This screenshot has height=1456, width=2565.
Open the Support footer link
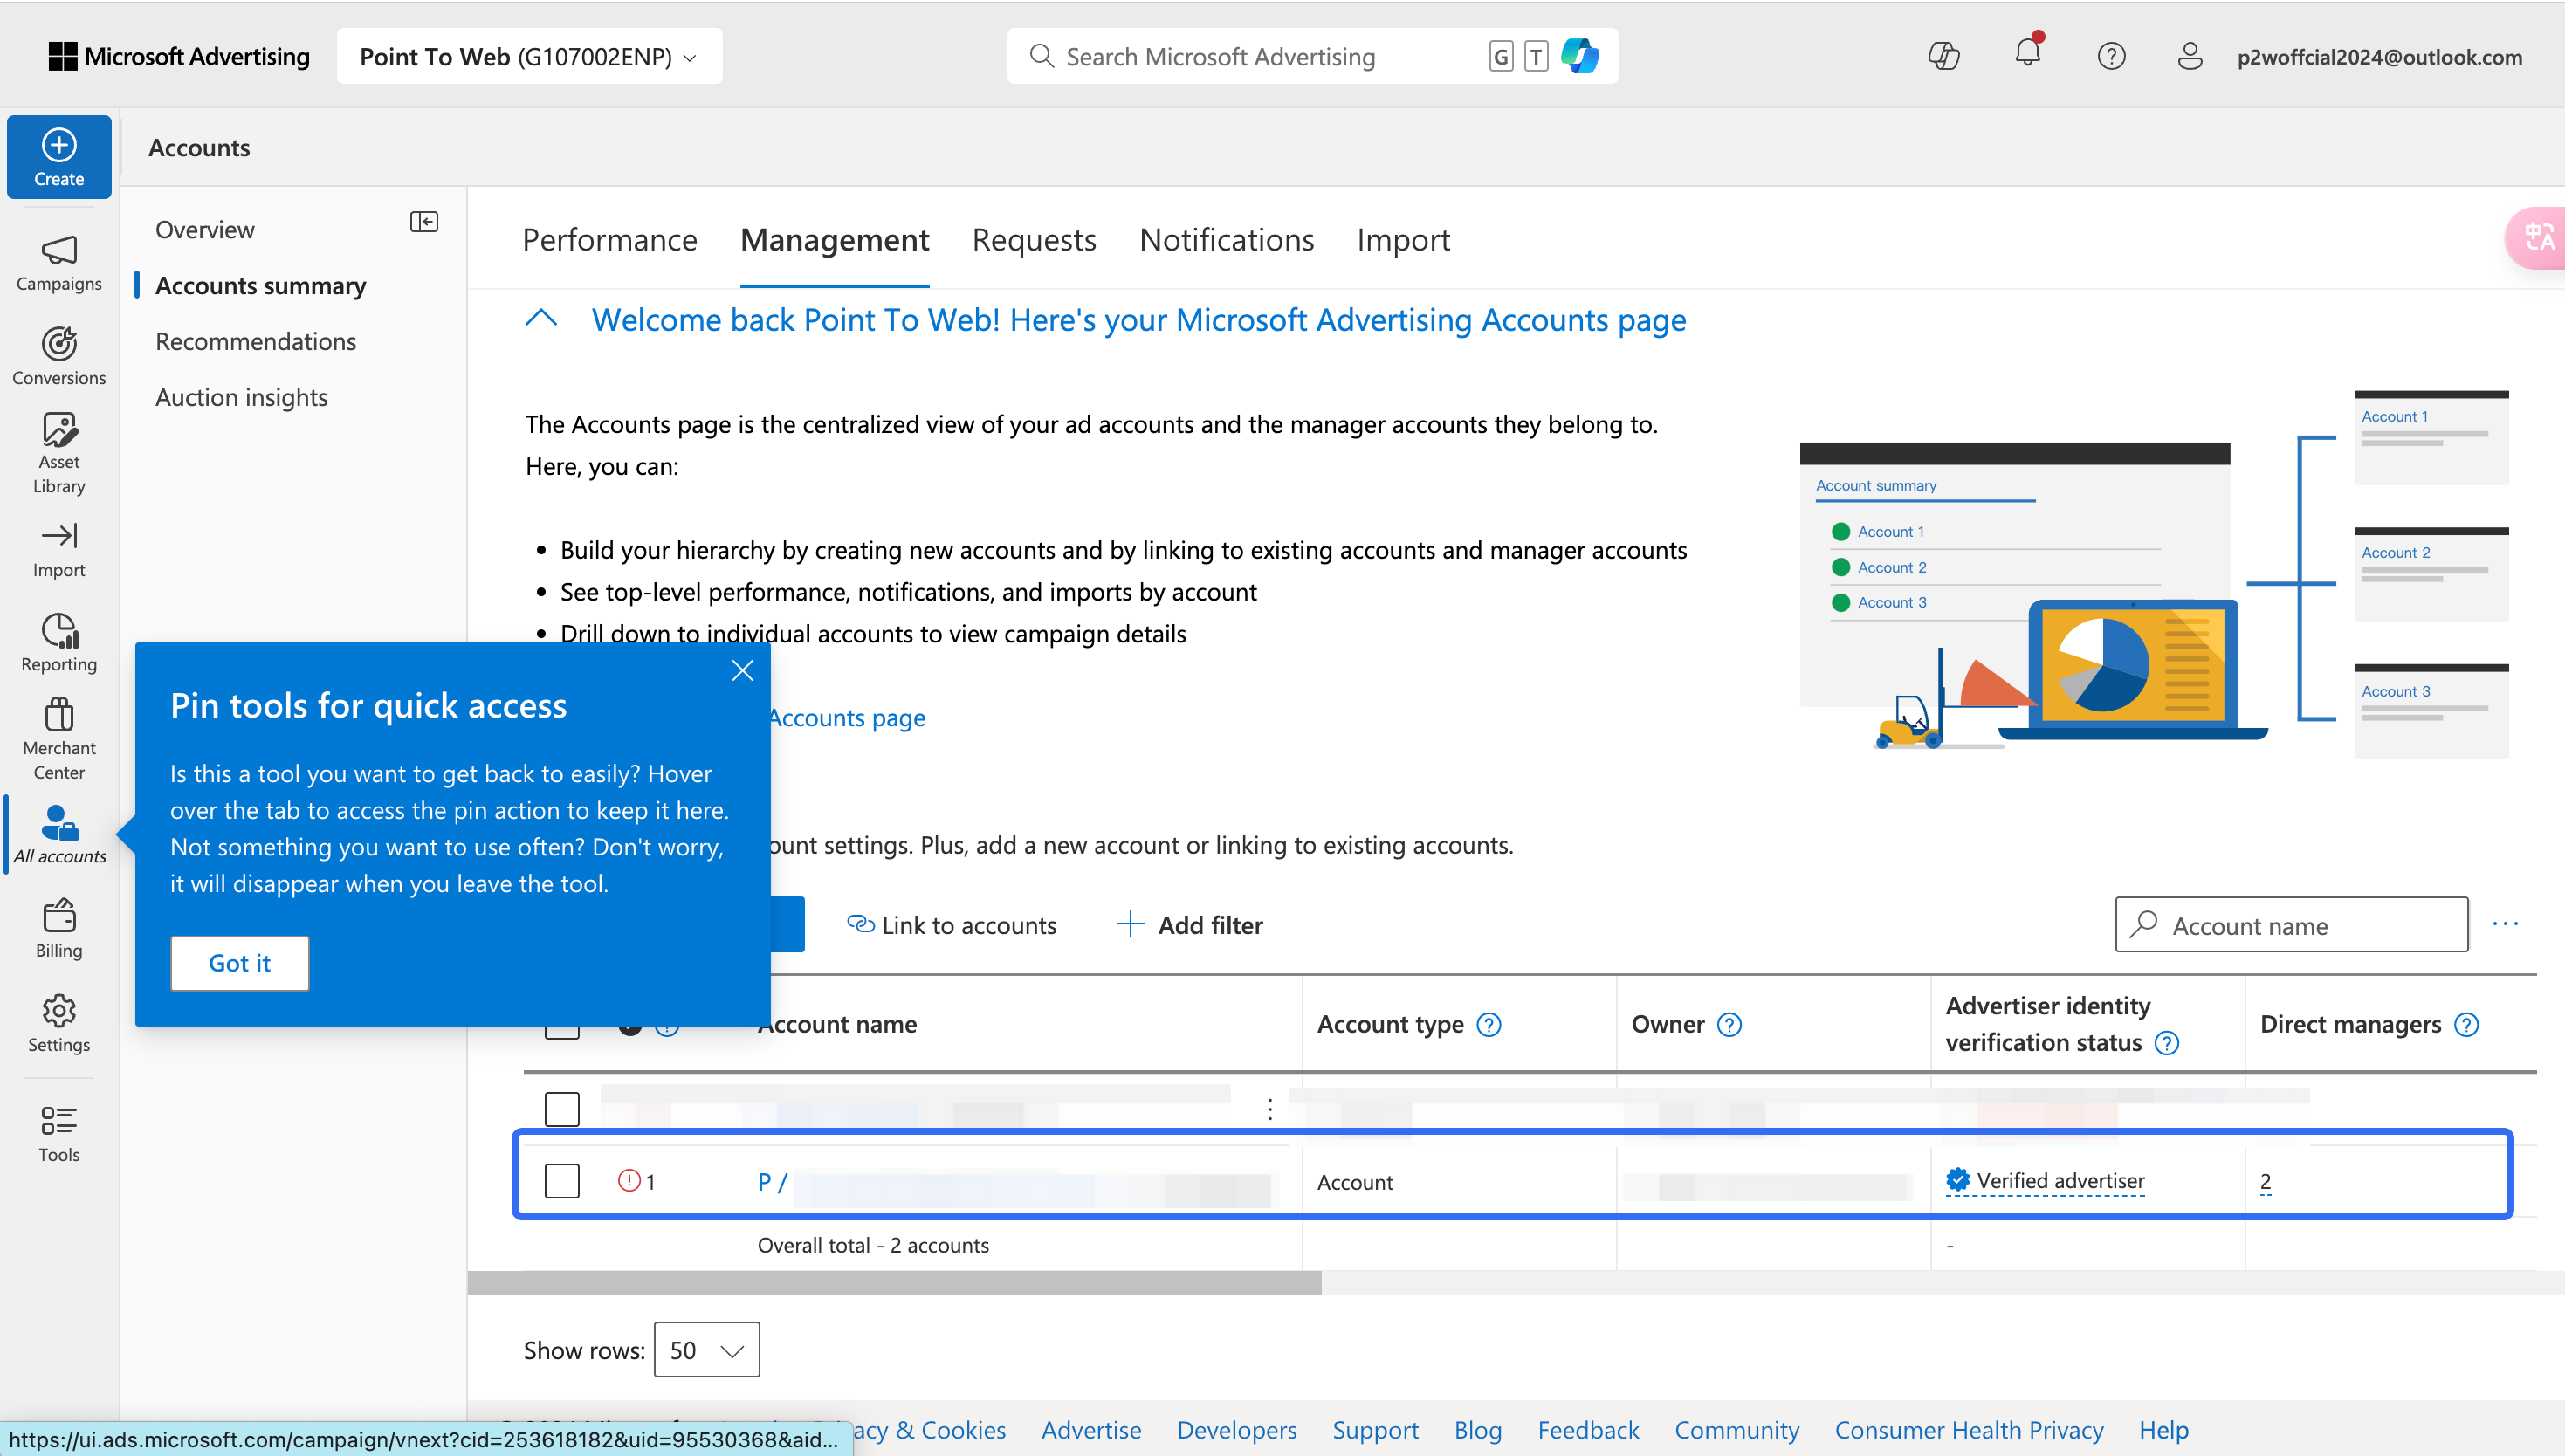click(1375, 1430)
